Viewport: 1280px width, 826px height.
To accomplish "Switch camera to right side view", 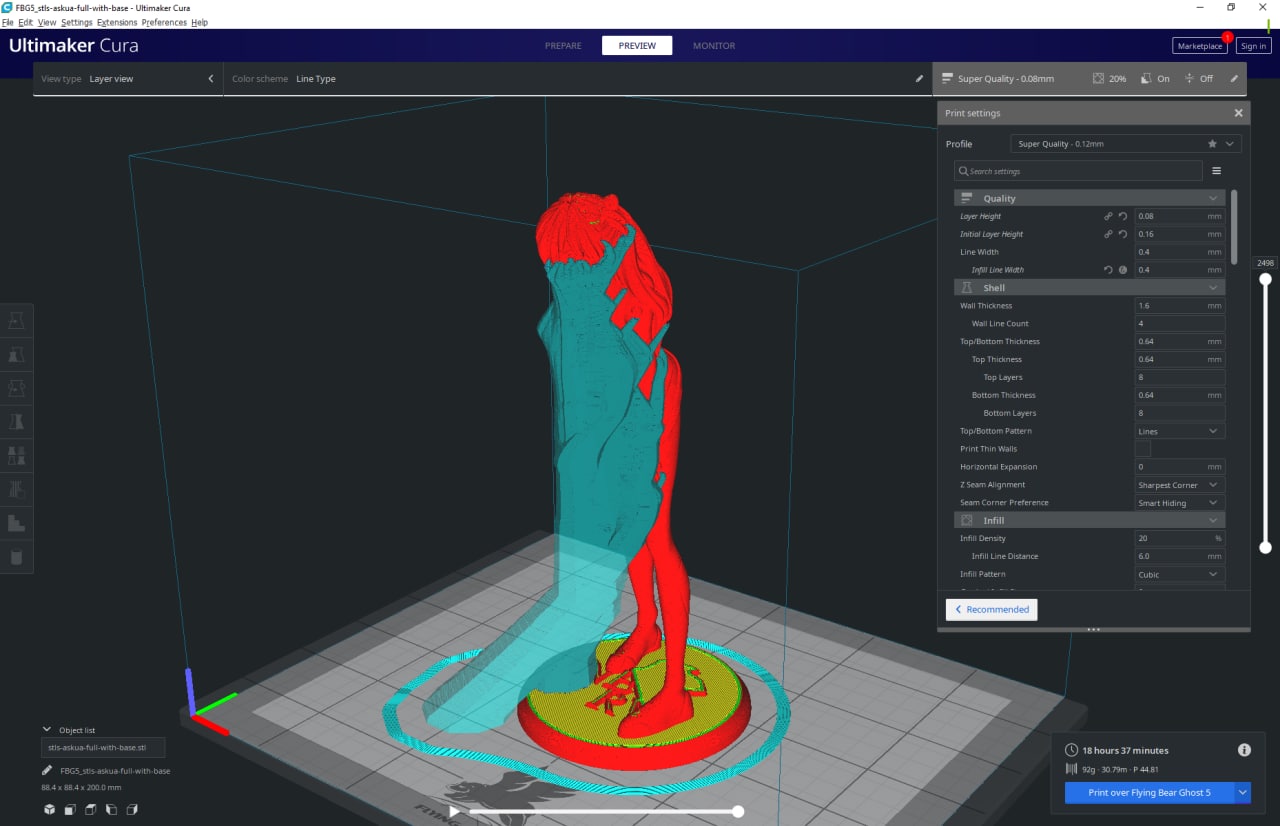I will [x=132, y=809].
